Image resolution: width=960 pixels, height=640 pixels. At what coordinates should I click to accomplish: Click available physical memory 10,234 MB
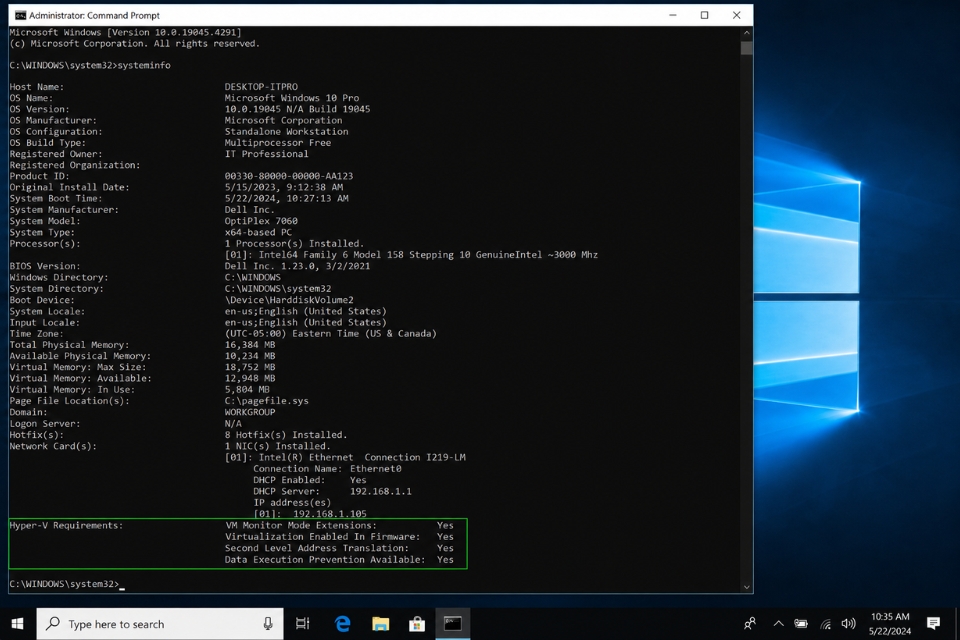(249, 356)
